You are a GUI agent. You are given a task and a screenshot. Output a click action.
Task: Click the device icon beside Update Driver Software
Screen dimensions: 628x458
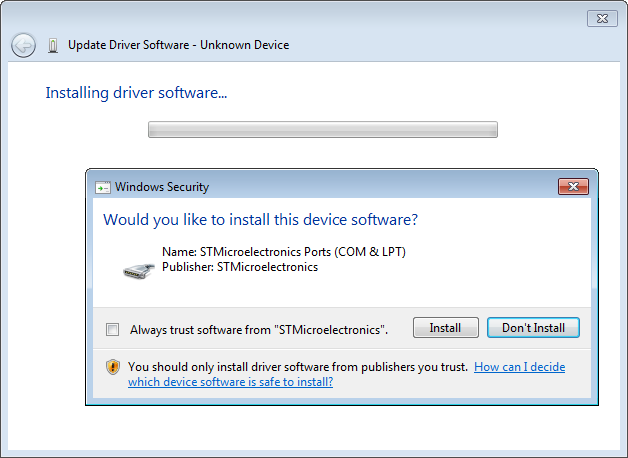click(x=52, y=45)
